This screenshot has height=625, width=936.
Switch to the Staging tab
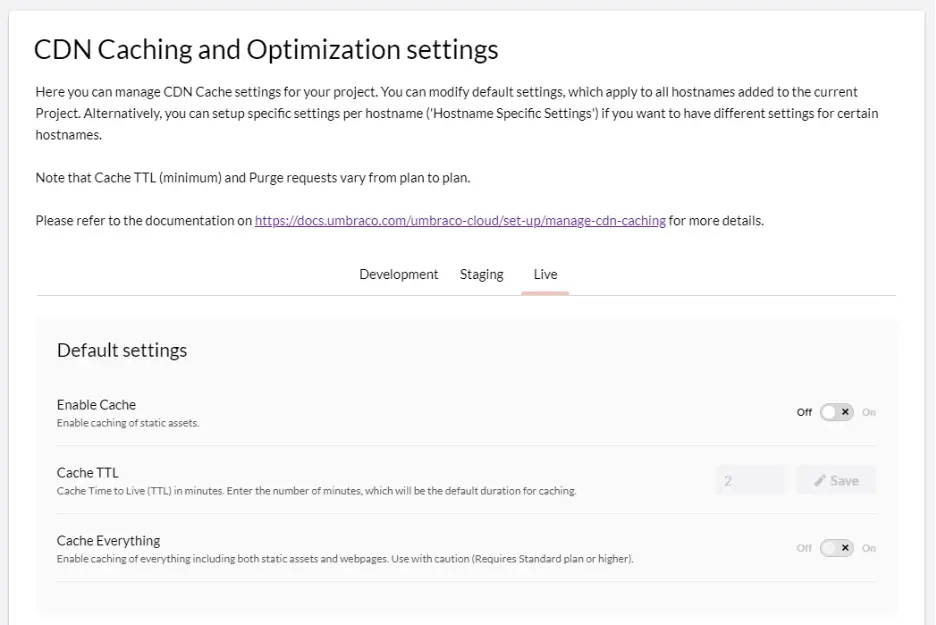tap(482, 274)
